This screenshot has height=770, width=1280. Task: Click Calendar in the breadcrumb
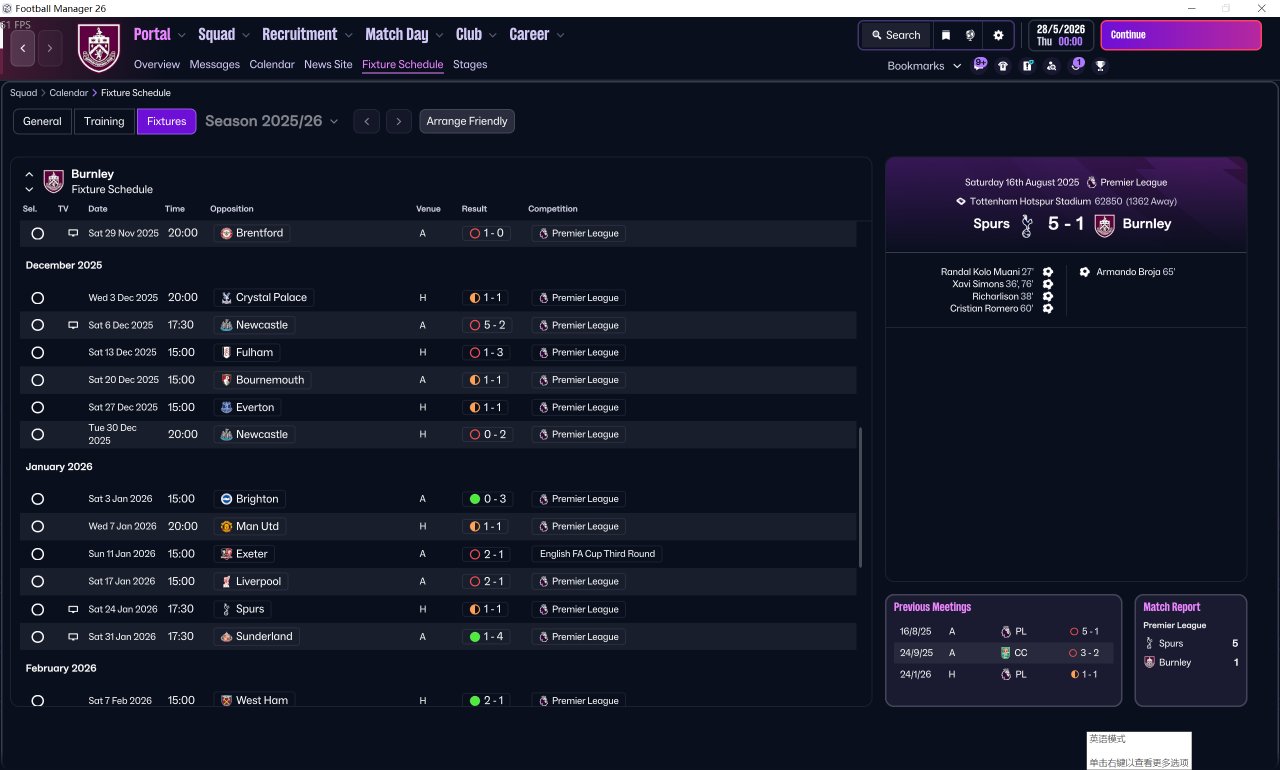pyautogui.click(x=69, y=93)
